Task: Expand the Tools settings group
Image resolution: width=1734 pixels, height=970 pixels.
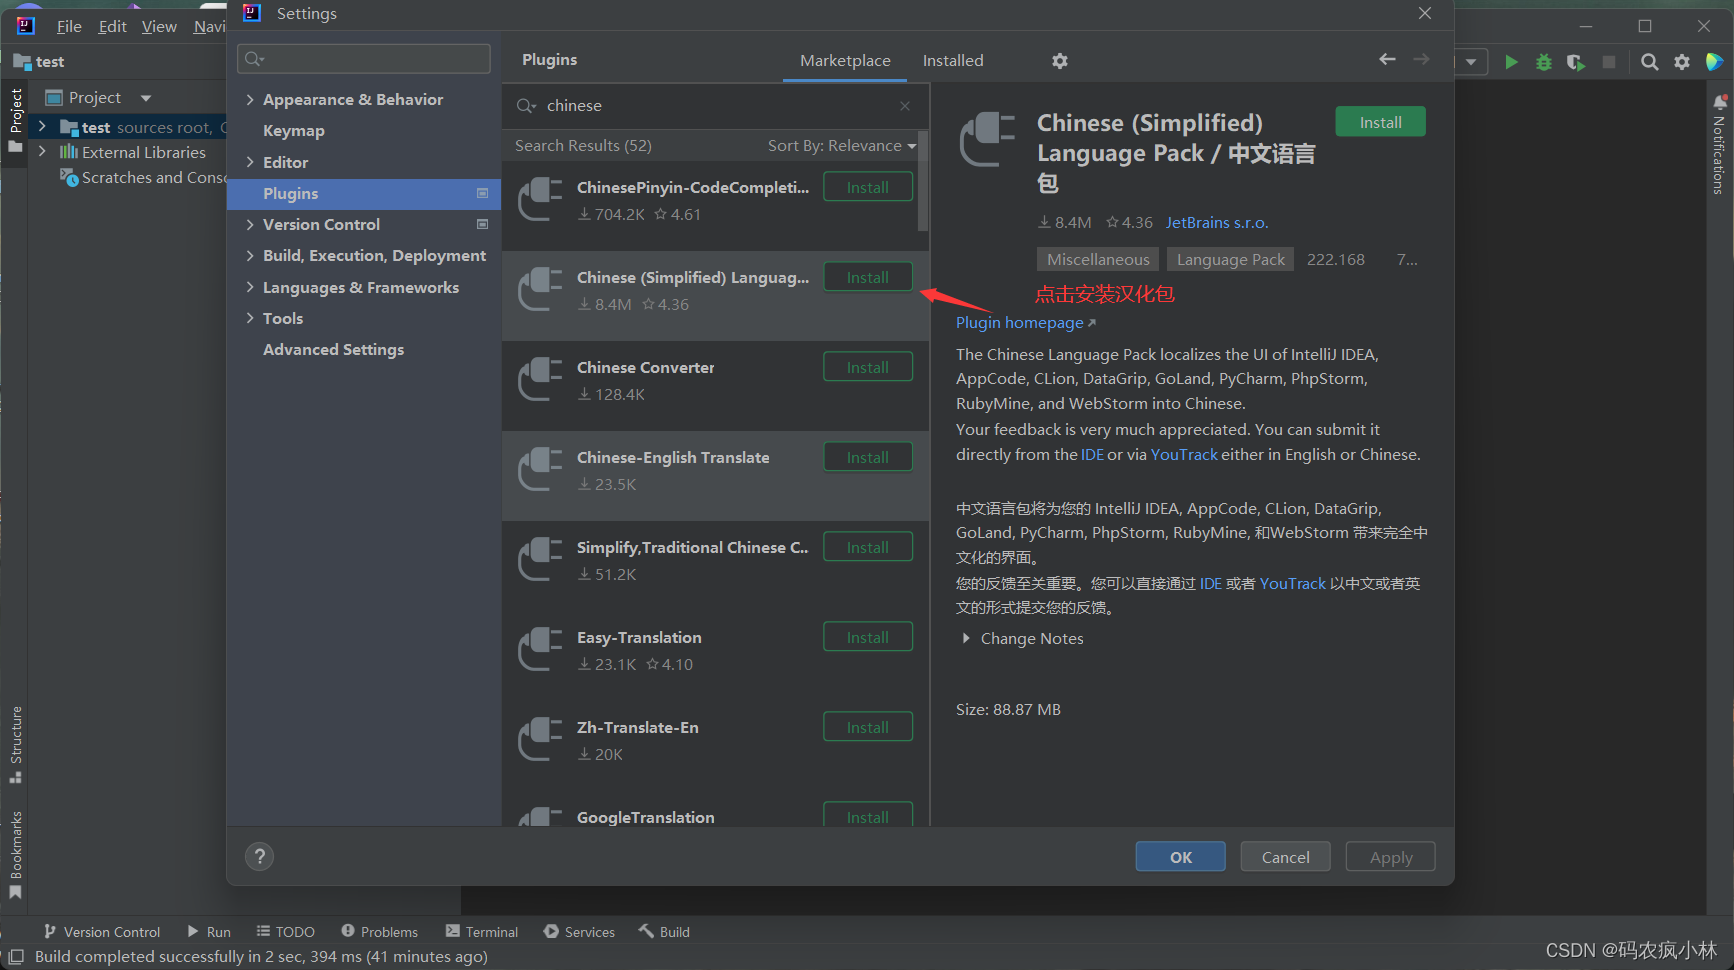Action: 250,319
